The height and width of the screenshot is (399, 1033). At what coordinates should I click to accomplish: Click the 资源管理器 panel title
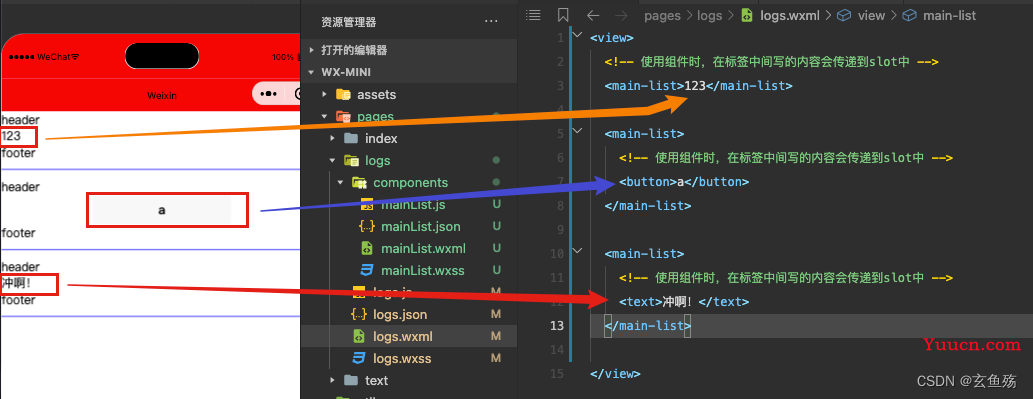(x=349, y=22)
